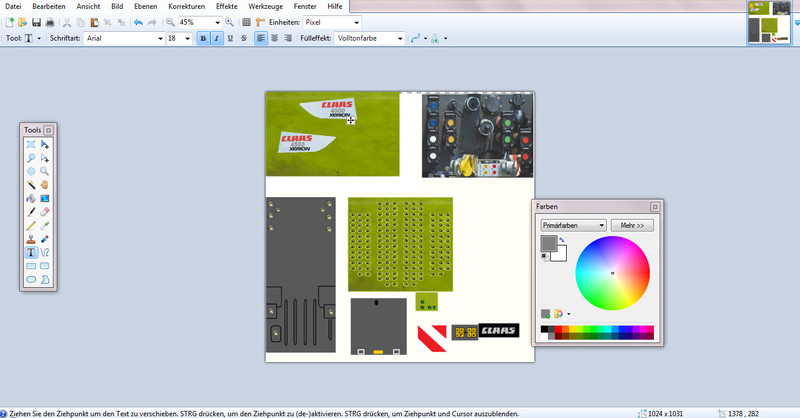The image size is (800, 418).
Task: Select the Gradient tool
Action: point(45,199)
